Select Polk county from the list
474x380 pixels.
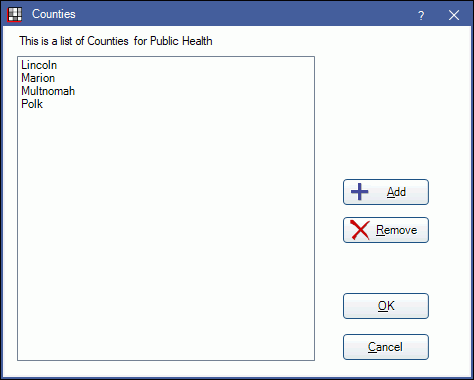coord(32,104)
